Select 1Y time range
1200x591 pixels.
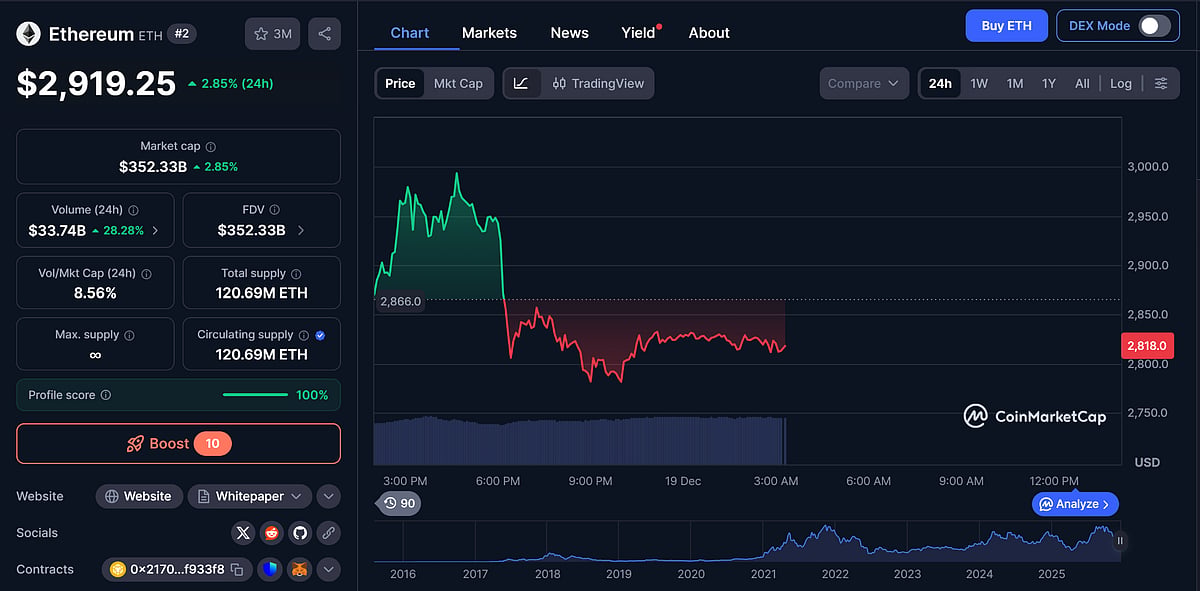pyautogui.click(x=1049, y=83)
